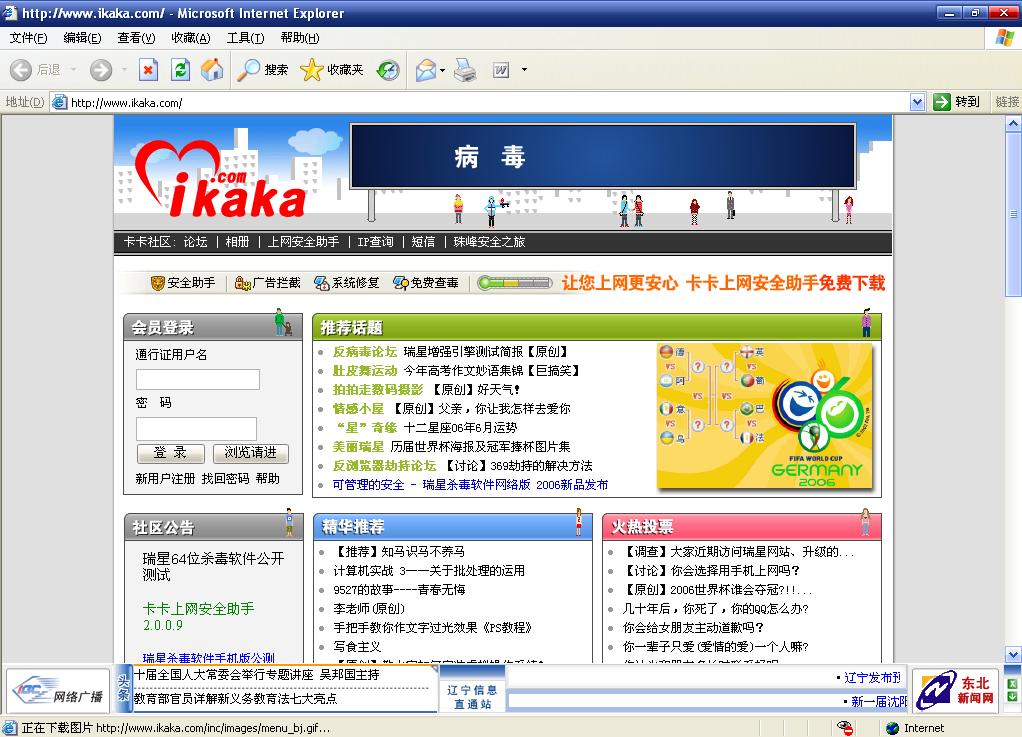This screenshot has width=1022, height=737.
Task: Click the 密码 password input field
Action: (x=196, y=429)
